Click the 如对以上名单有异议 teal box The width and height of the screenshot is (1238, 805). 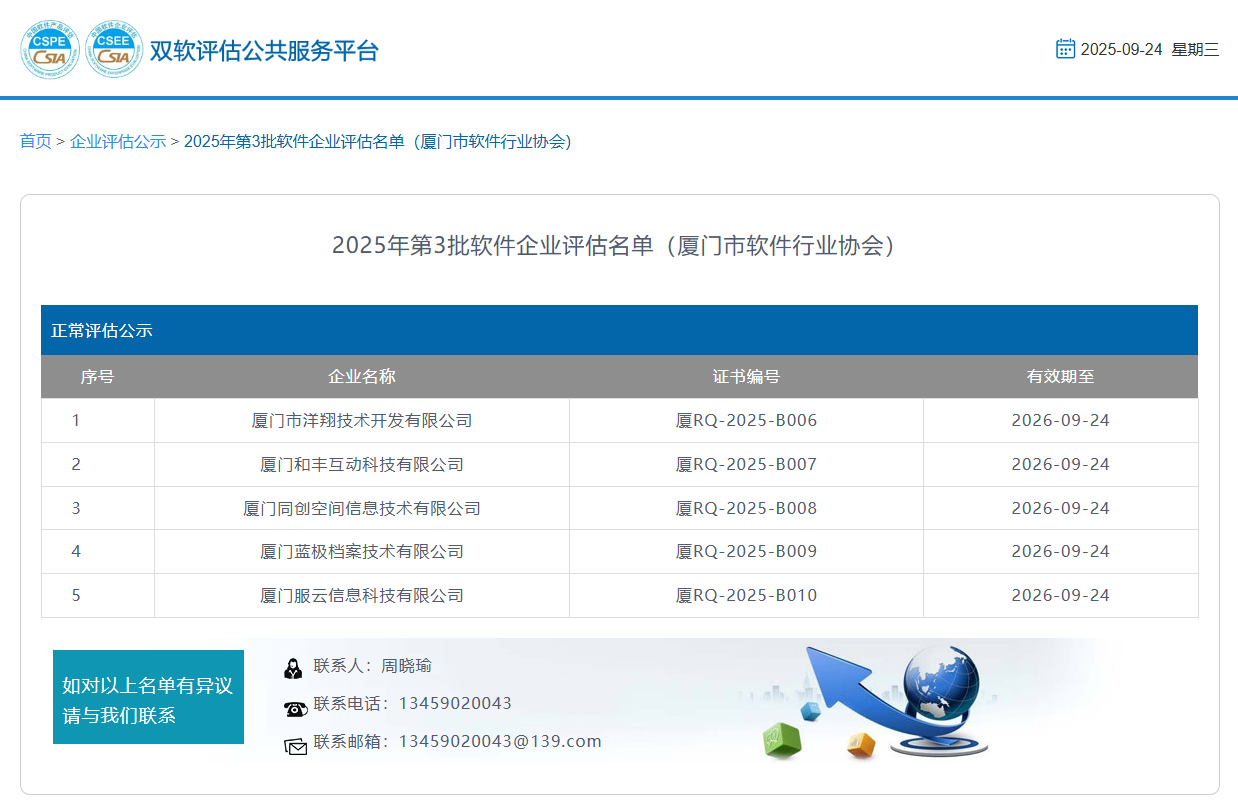[x=148, y=697]
